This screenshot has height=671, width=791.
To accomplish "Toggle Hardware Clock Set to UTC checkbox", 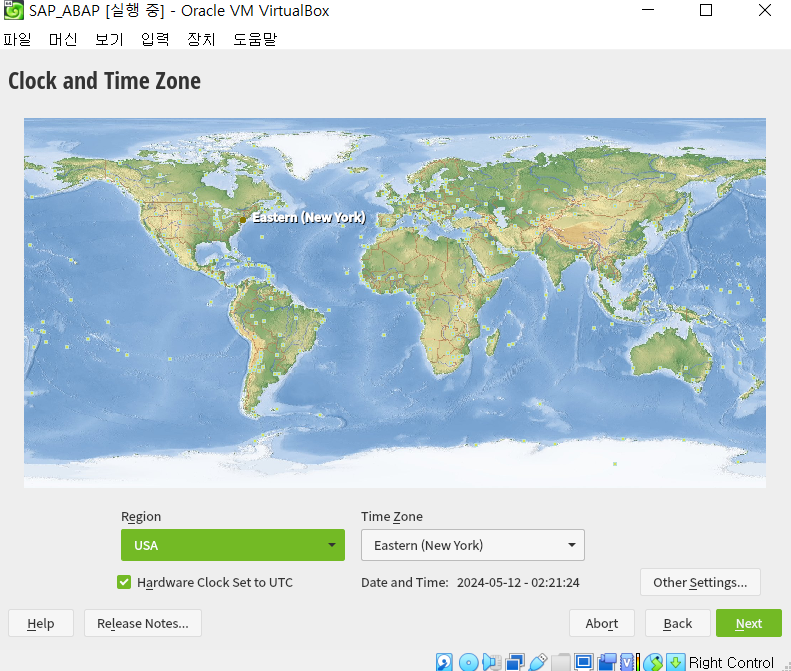I will pos(124,582).
